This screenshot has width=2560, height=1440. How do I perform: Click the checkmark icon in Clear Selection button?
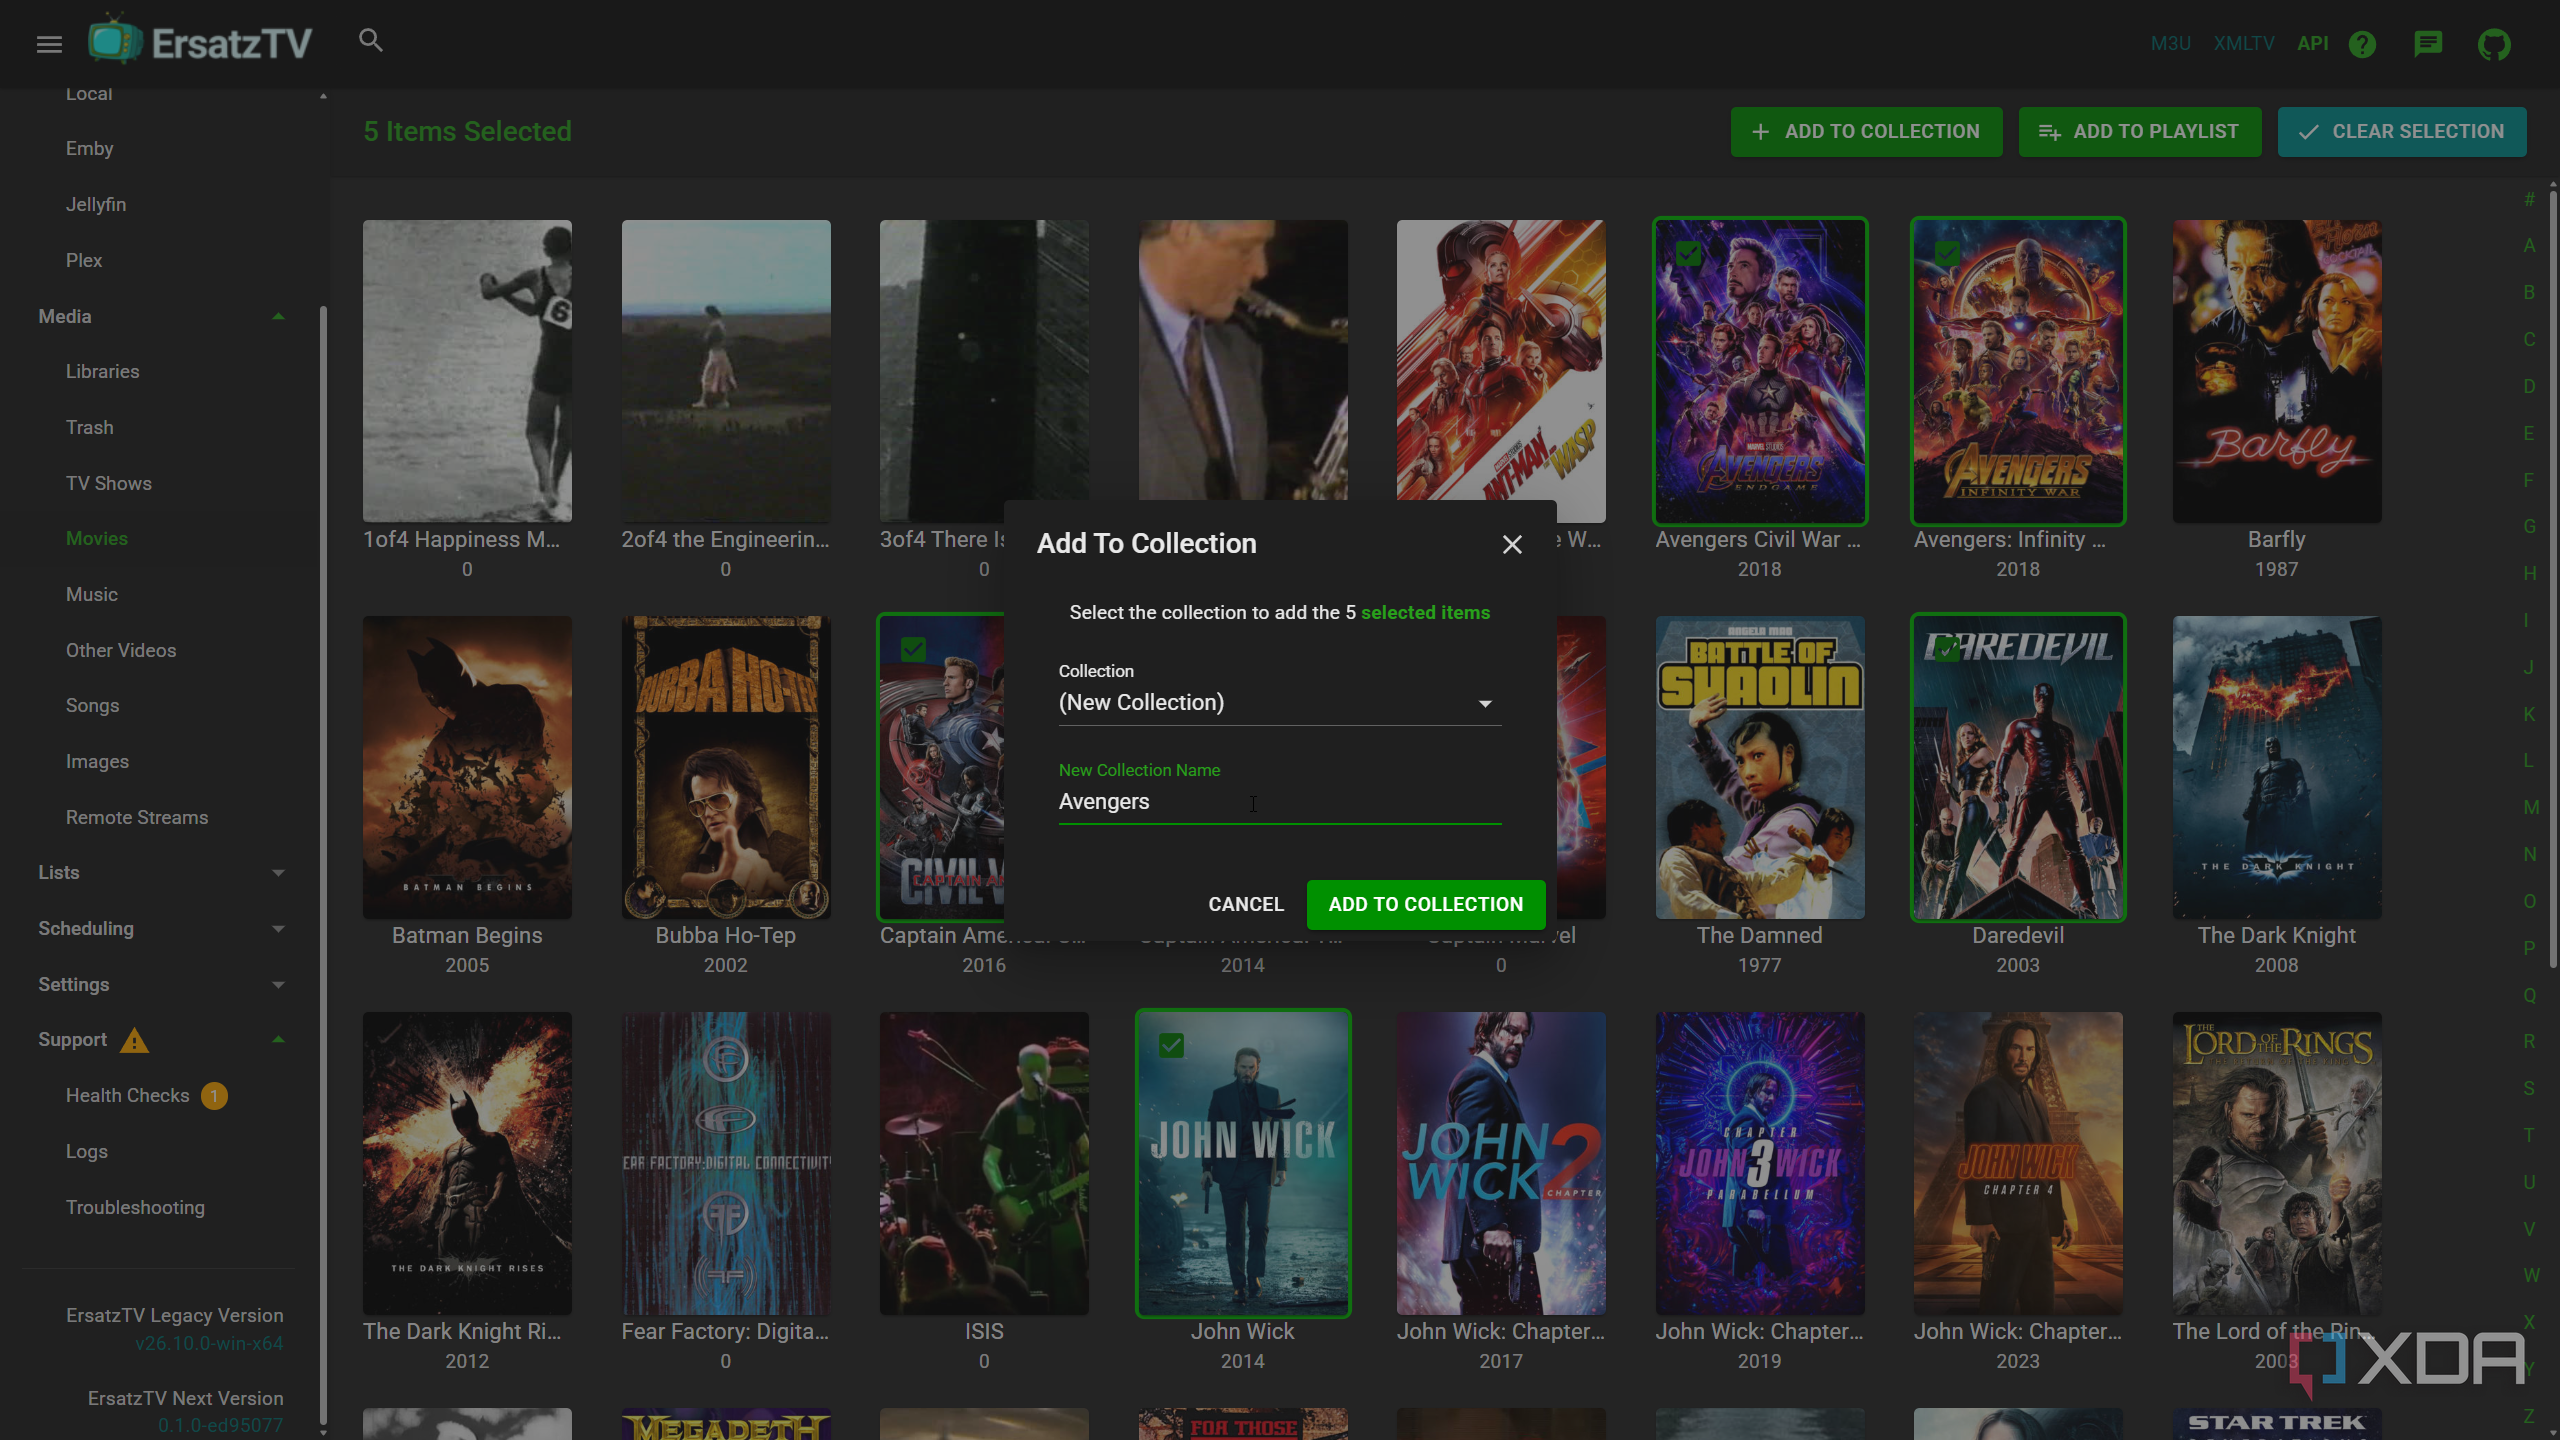pyautogui.click(x=2308, y=132)
